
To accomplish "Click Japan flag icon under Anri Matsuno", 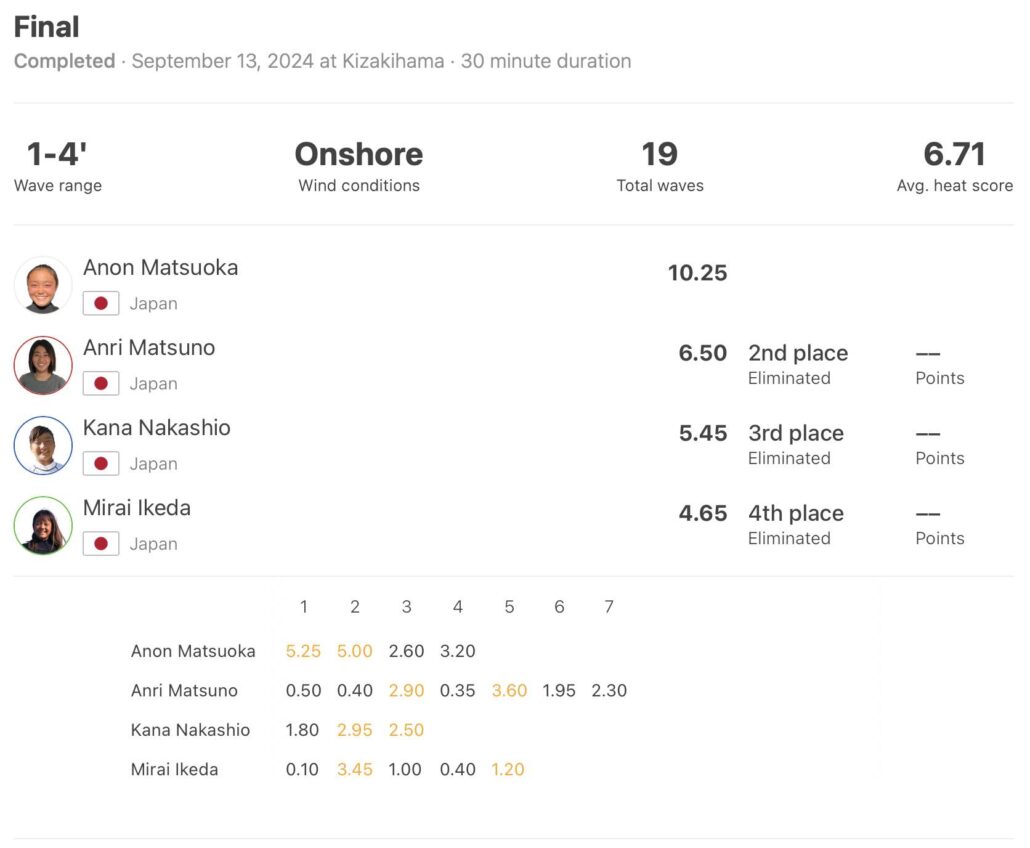I will (x=101, y=384).
